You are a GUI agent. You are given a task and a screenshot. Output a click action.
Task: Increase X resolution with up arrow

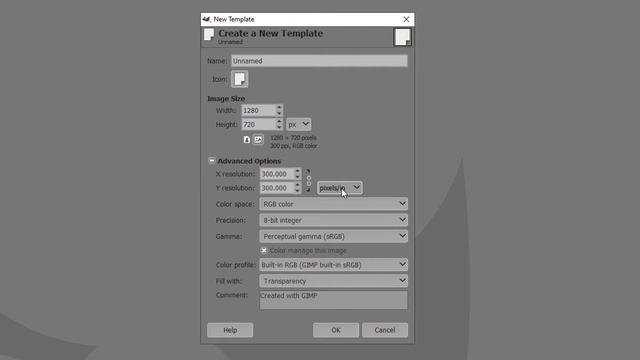coord(298,171)
